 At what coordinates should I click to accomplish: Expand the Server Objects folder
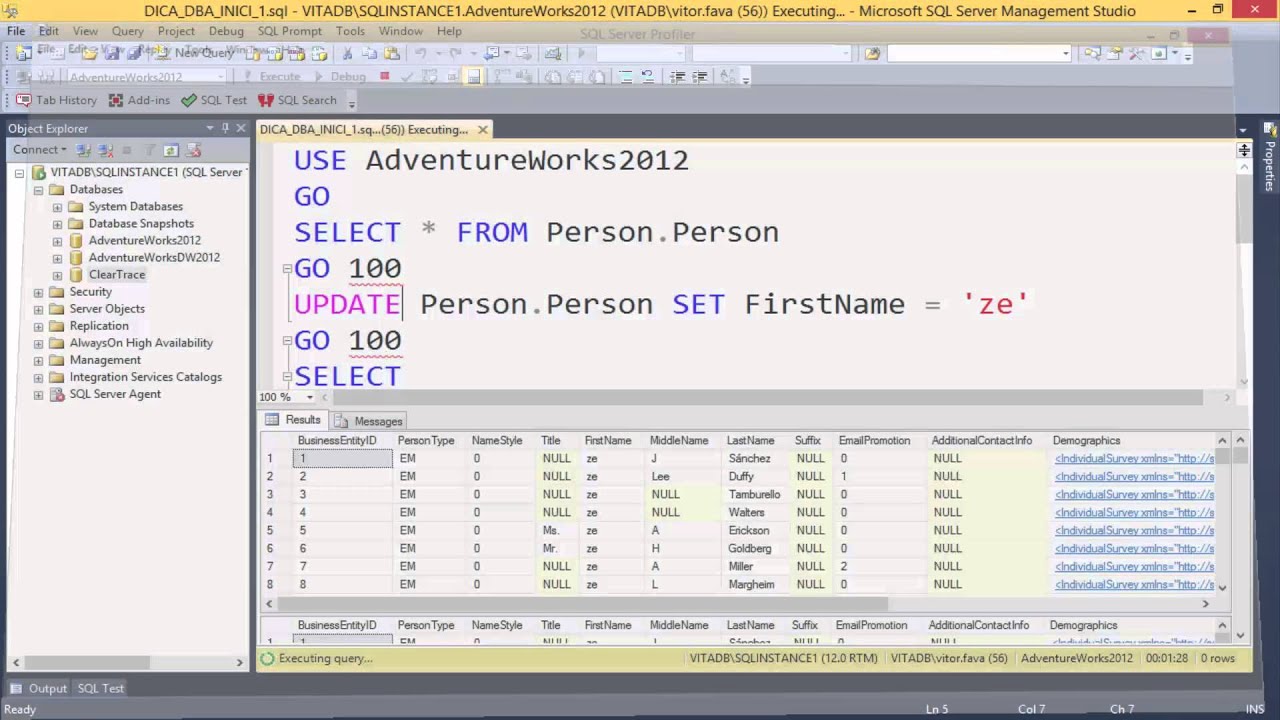click(38, 309)
